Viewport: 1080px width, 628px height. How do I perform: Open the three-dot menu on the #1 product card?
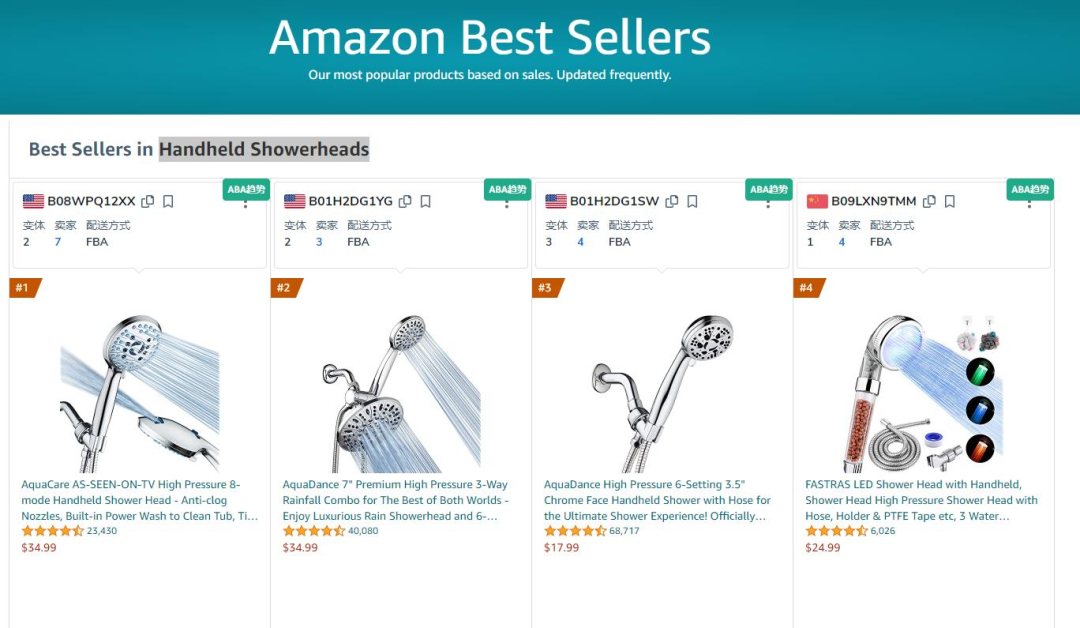point(245,205)
